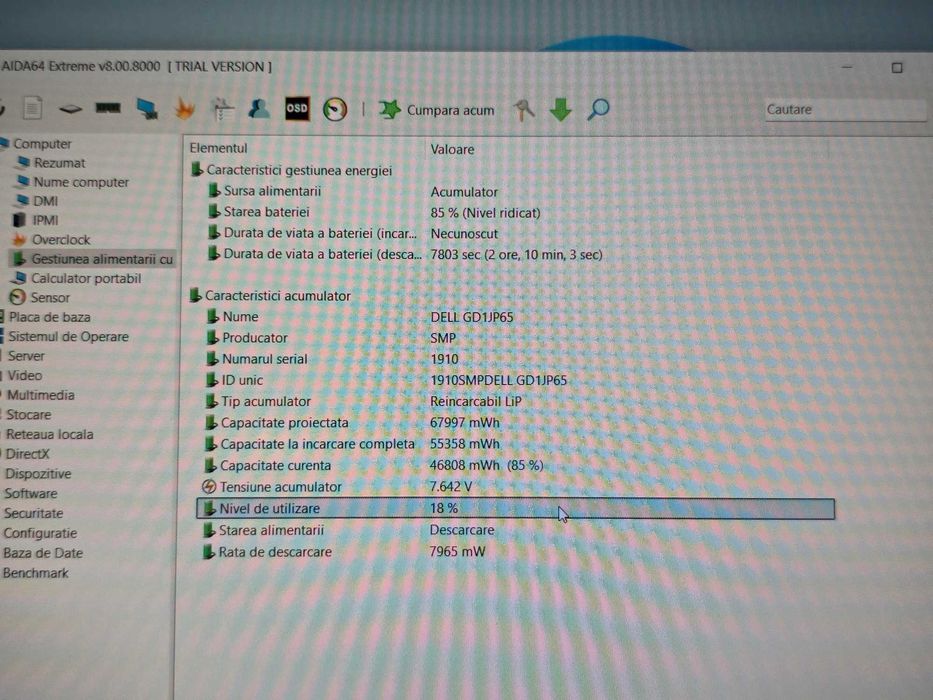This screenshot has height=700, width=933.
Task: Select the Caracteristici acumulator group row
Action: [271, 296]
